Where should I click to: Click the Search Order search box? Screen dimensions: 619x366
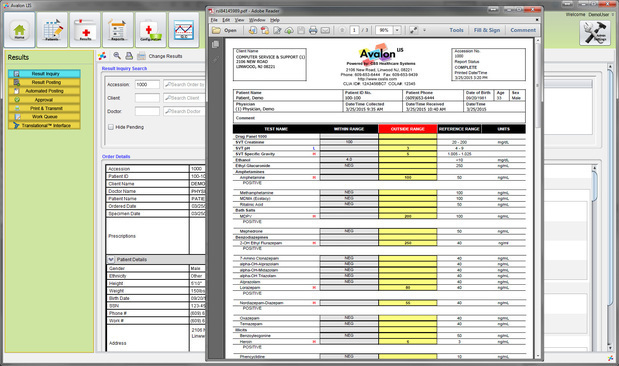(184, 84)
